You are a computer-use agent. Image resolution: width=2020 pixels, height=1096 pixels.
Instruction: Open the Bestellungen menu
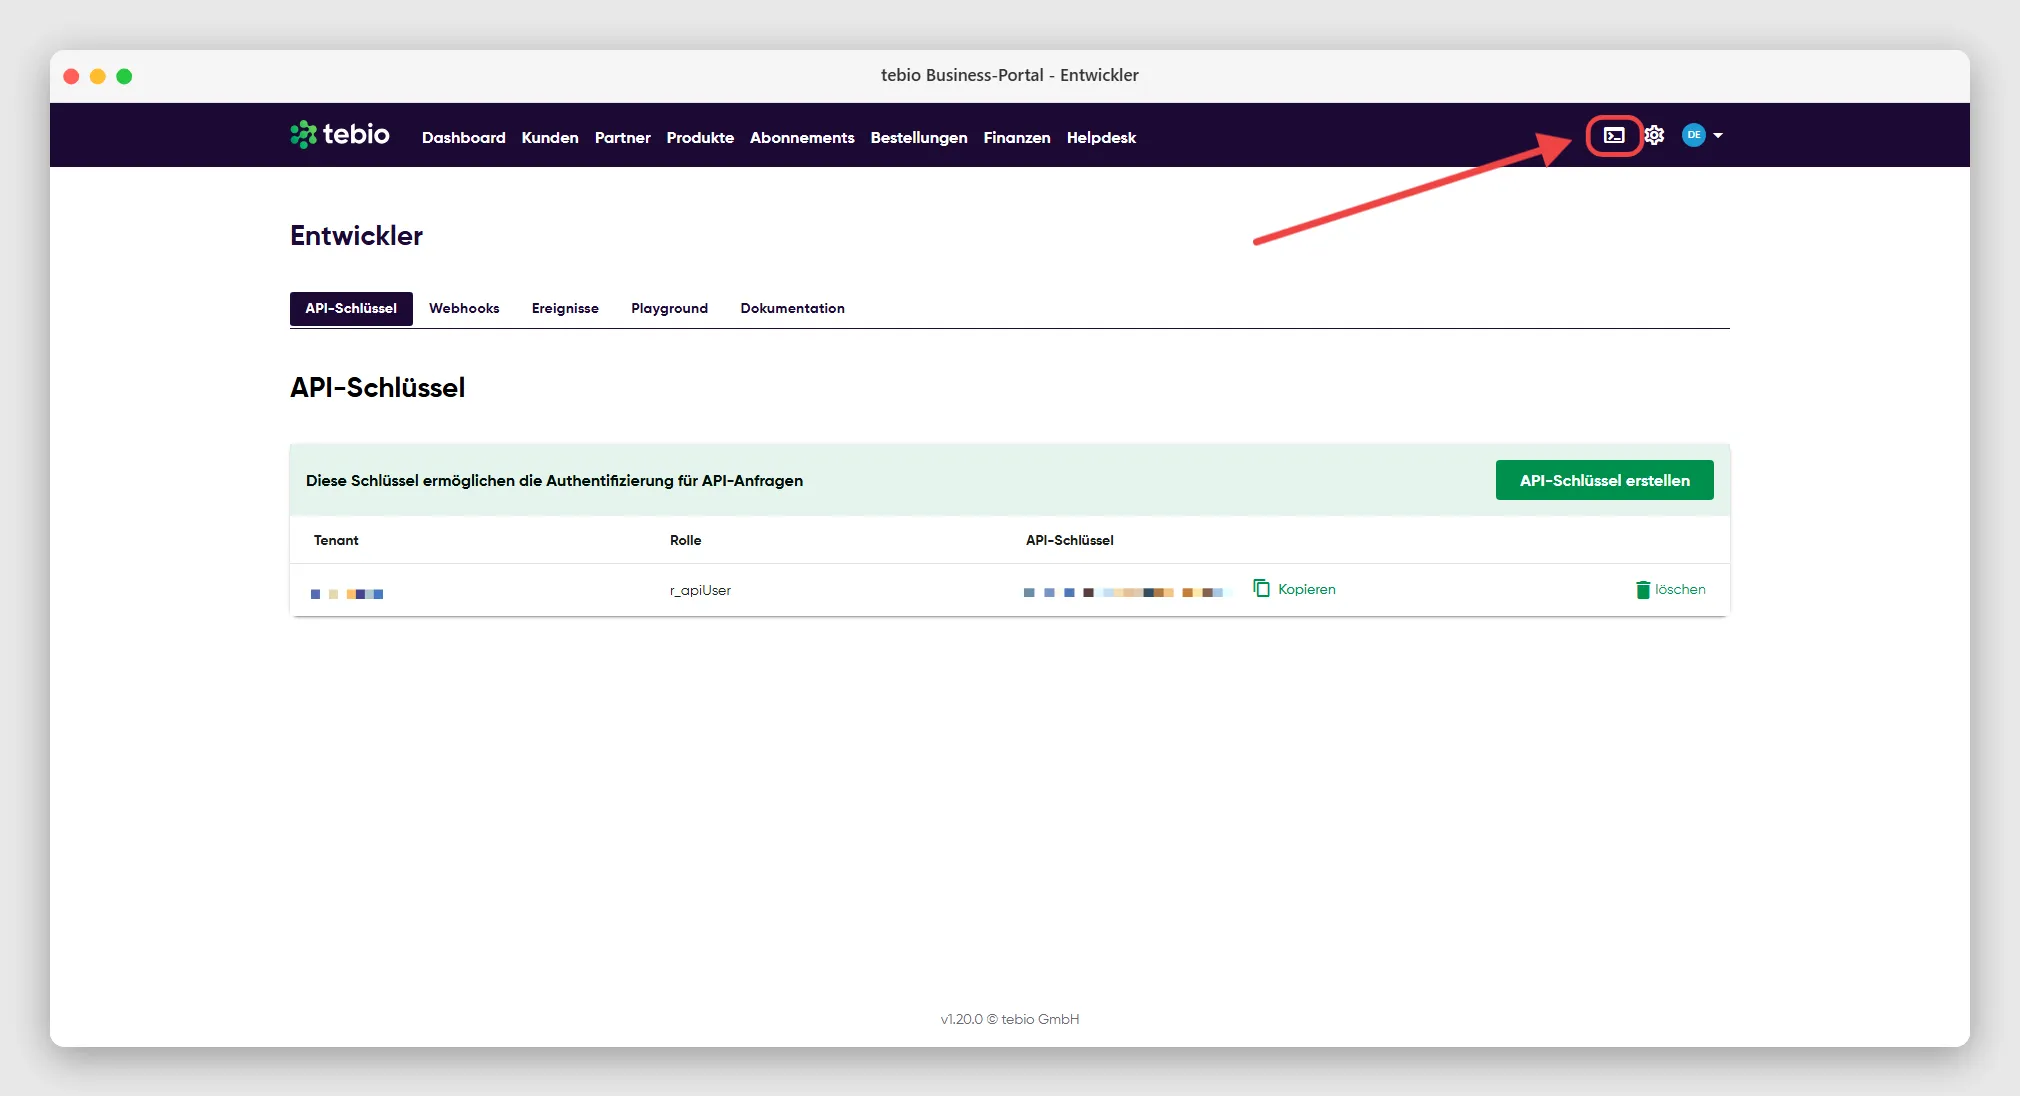pos(919,138)
